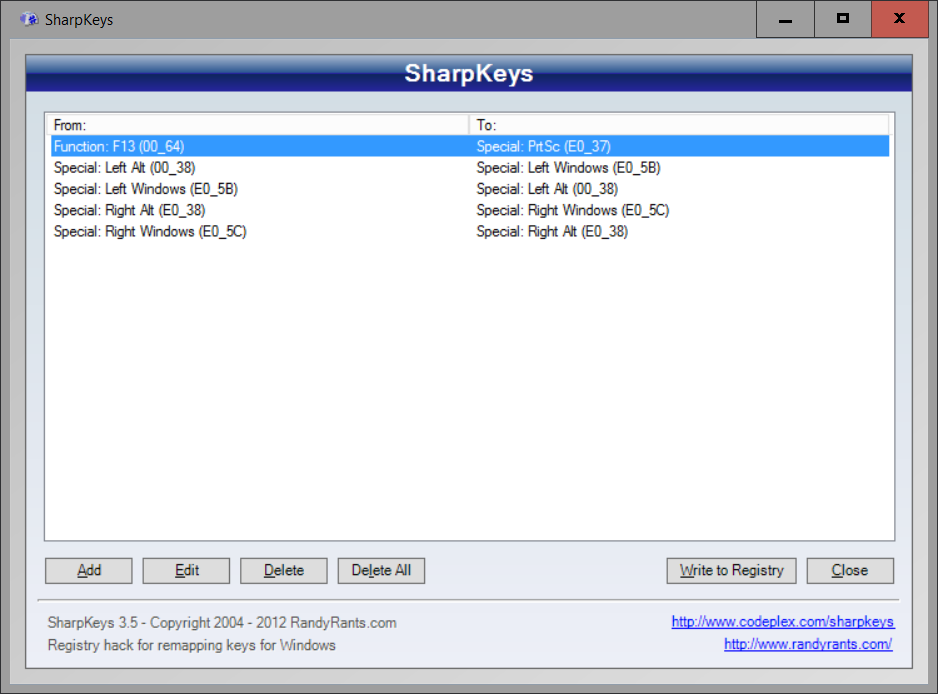Click the From: column header
938x694 pixels.
(257, 125)
